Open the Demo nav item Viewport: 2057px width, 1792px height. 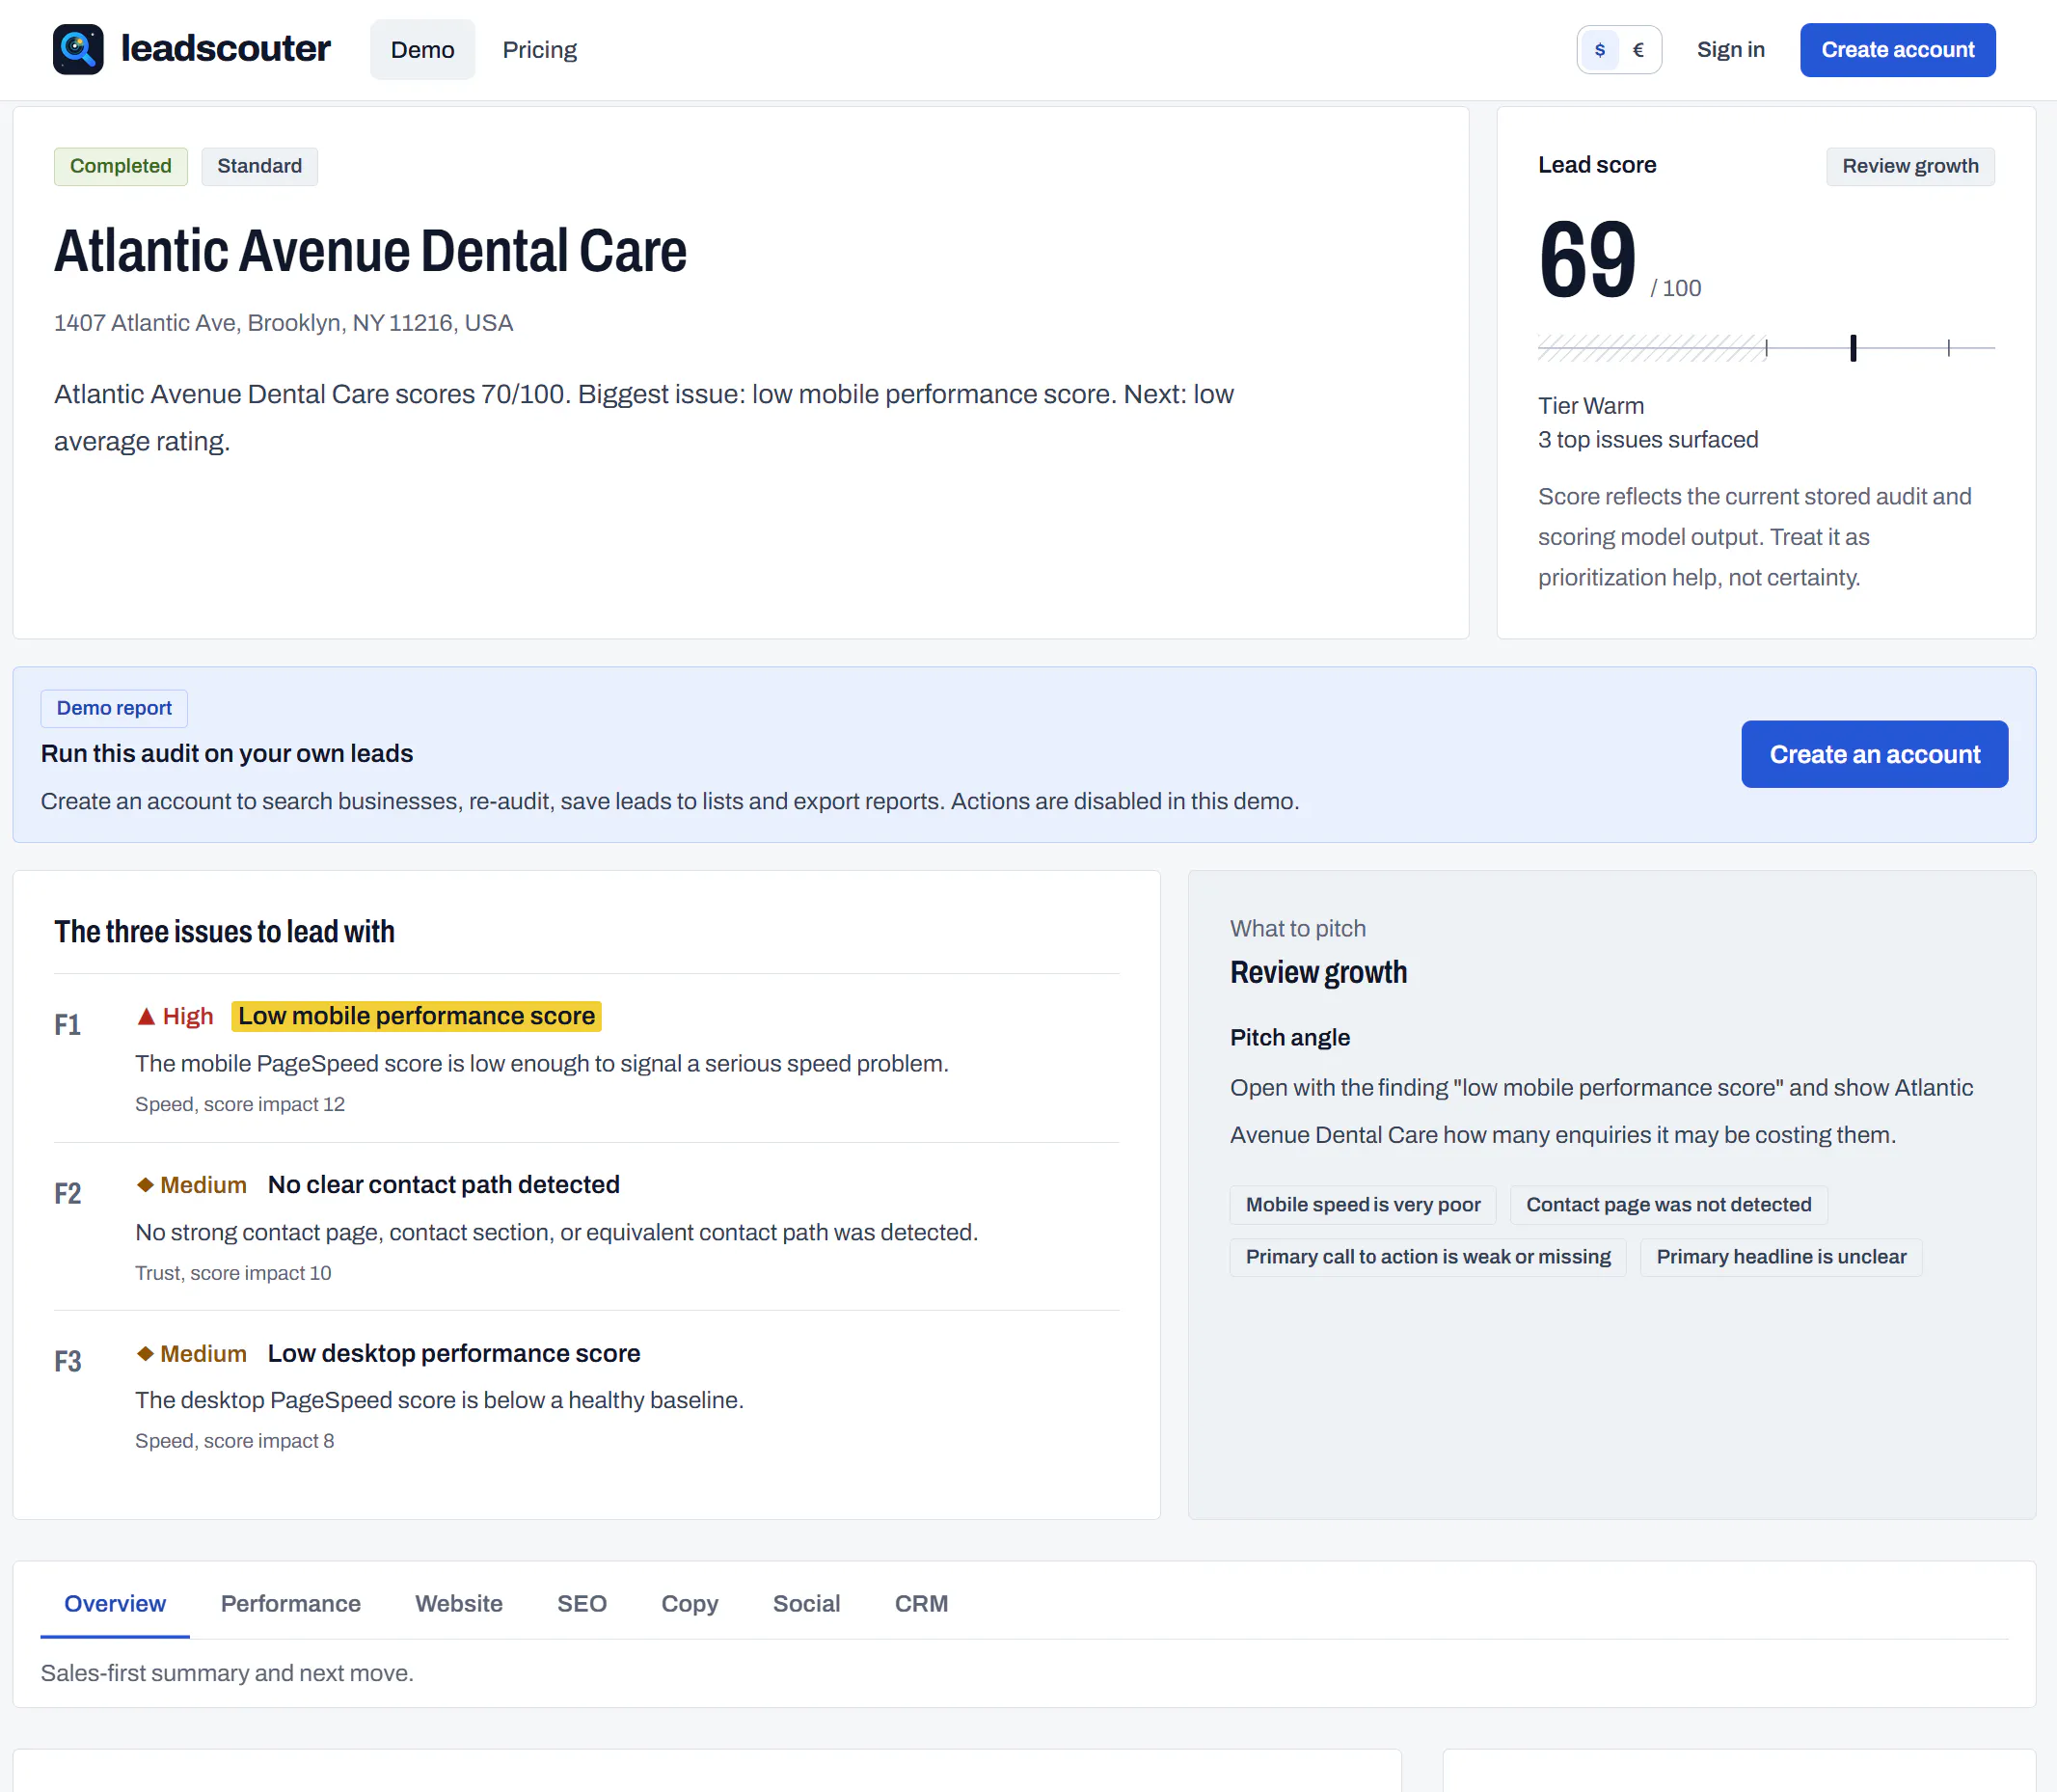point(422,50)
